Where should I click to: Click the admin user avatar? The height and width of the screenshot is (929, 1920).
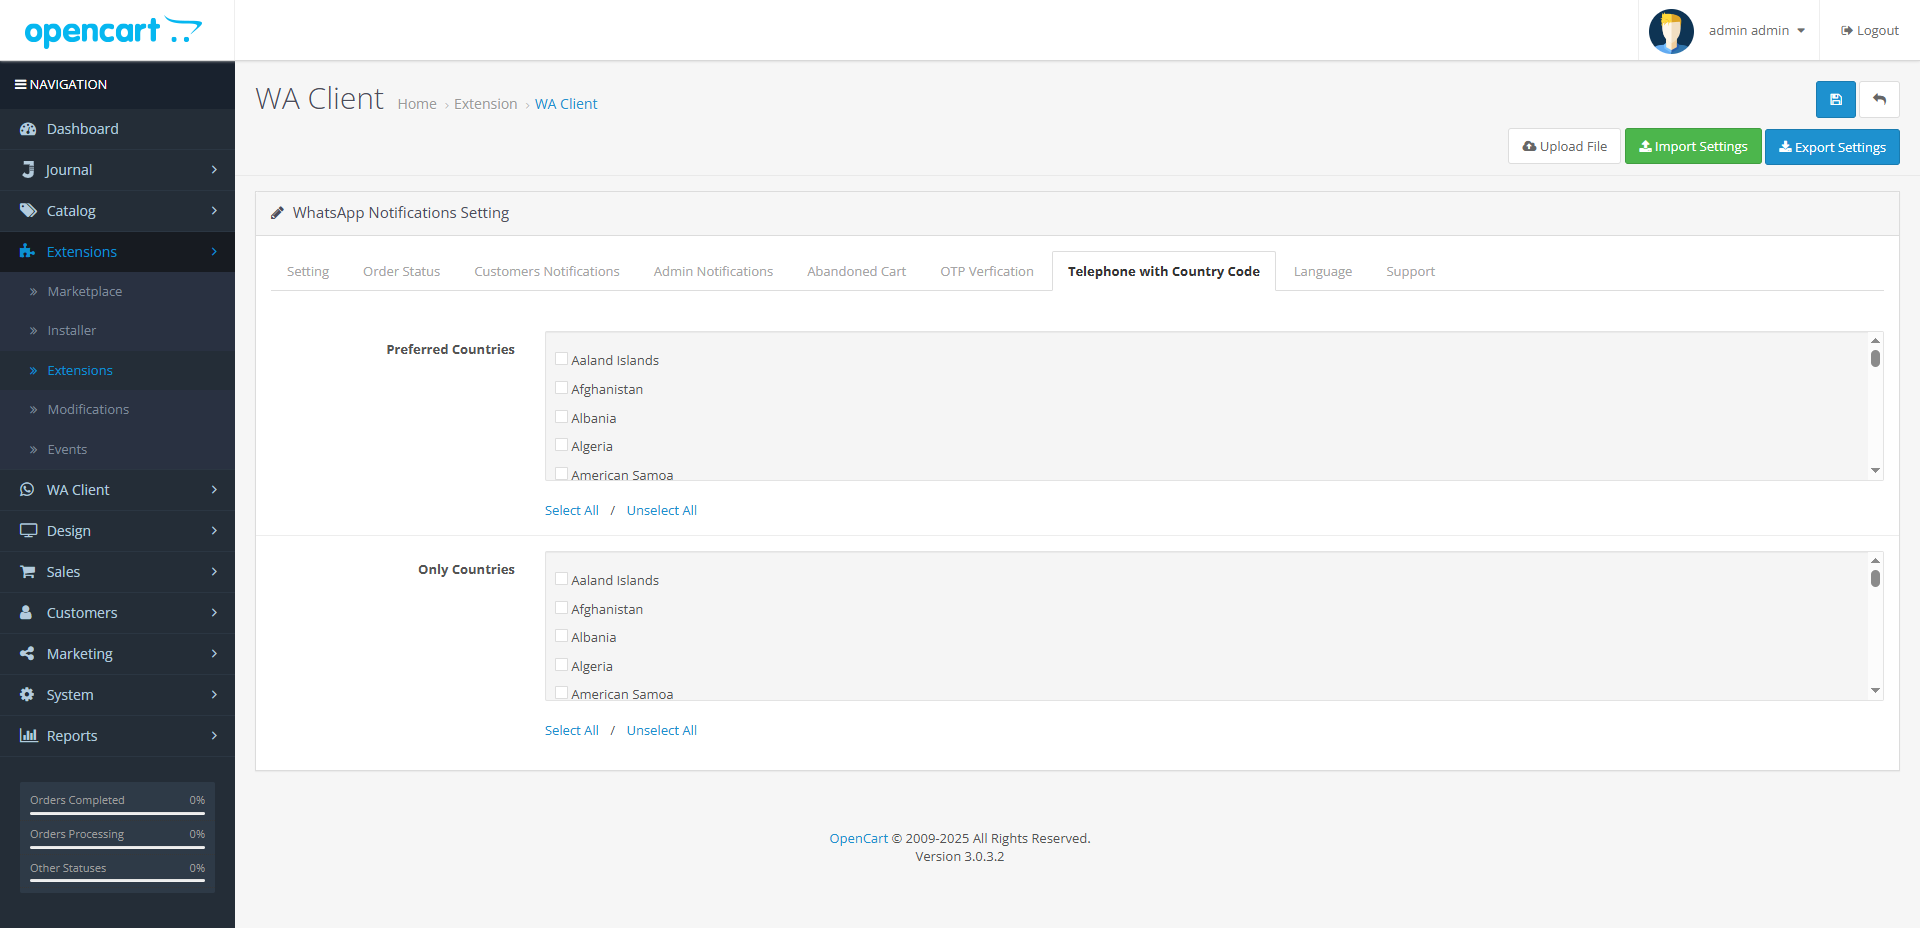(1670, 31)
